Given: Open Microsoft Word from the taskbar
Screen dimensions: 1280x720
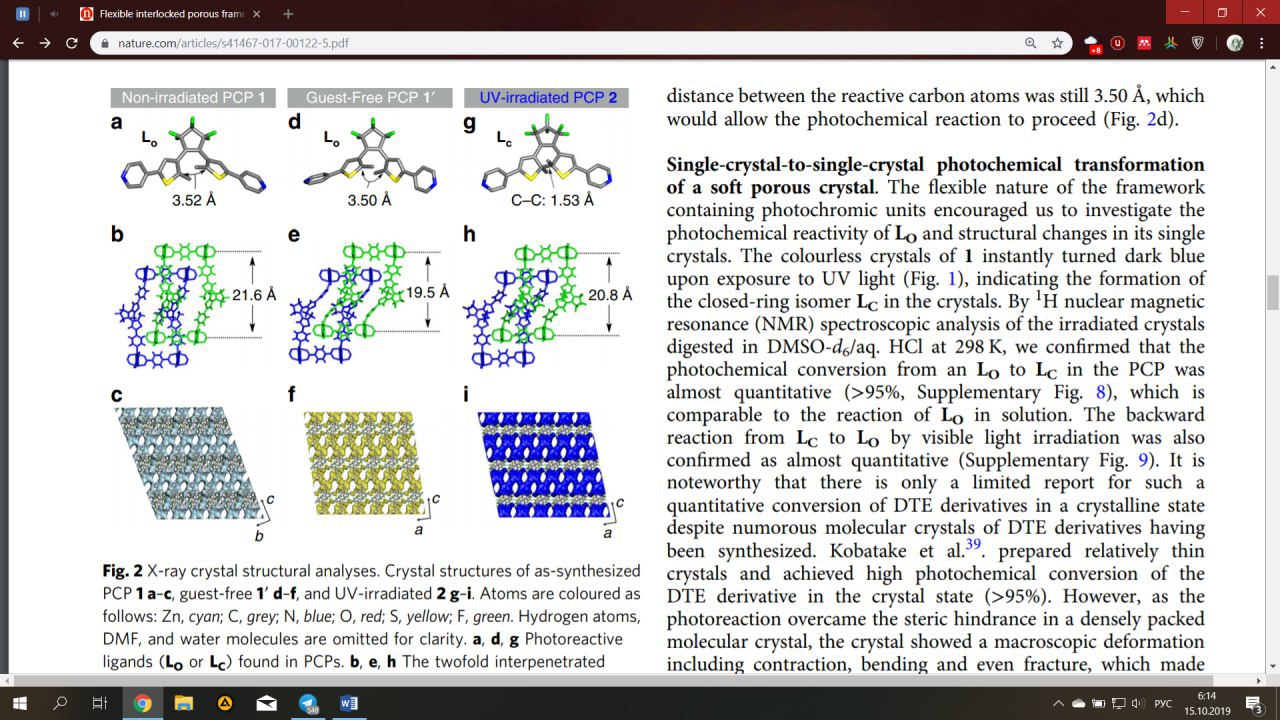Looking at the screenshot, I should (349, 703).
